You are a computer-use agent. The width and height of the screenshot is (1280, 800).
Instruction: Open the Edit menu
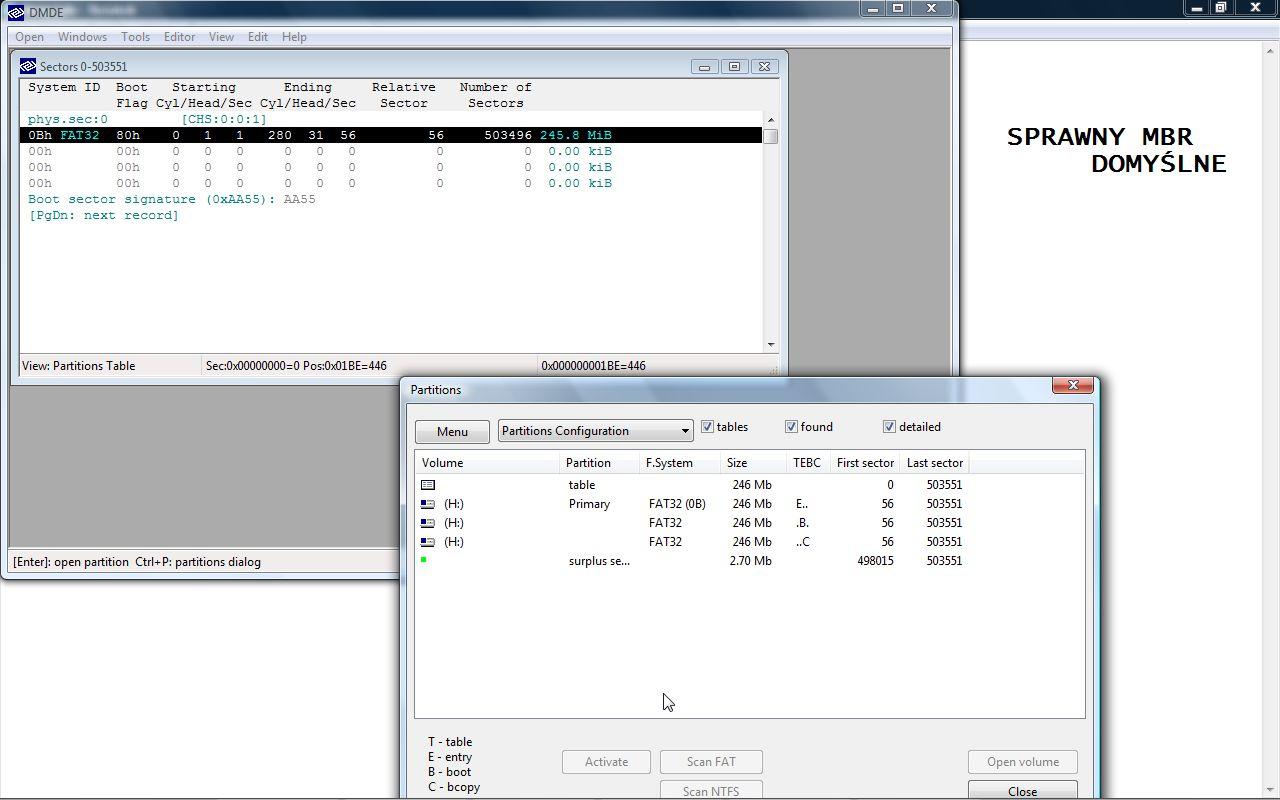257,37
